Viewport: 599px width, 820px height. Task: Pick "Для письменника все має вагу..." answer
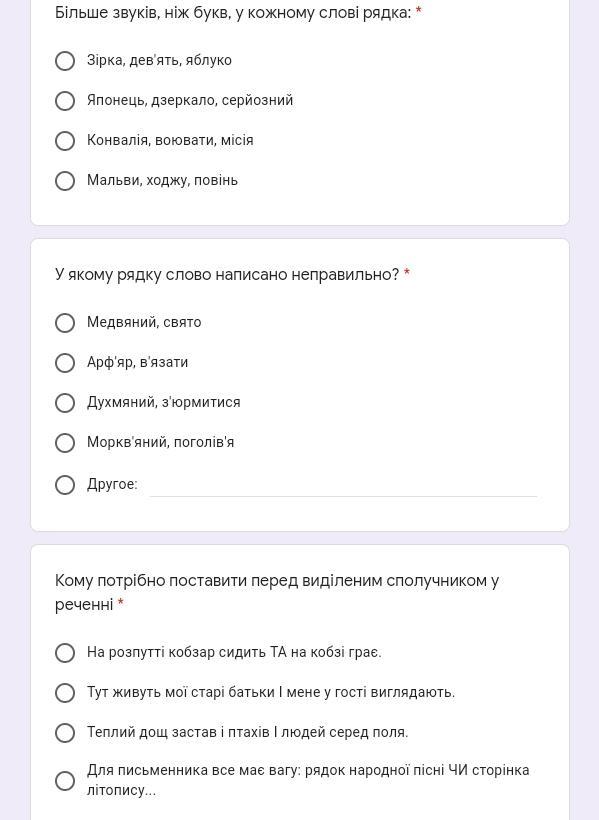coord(65,780)
